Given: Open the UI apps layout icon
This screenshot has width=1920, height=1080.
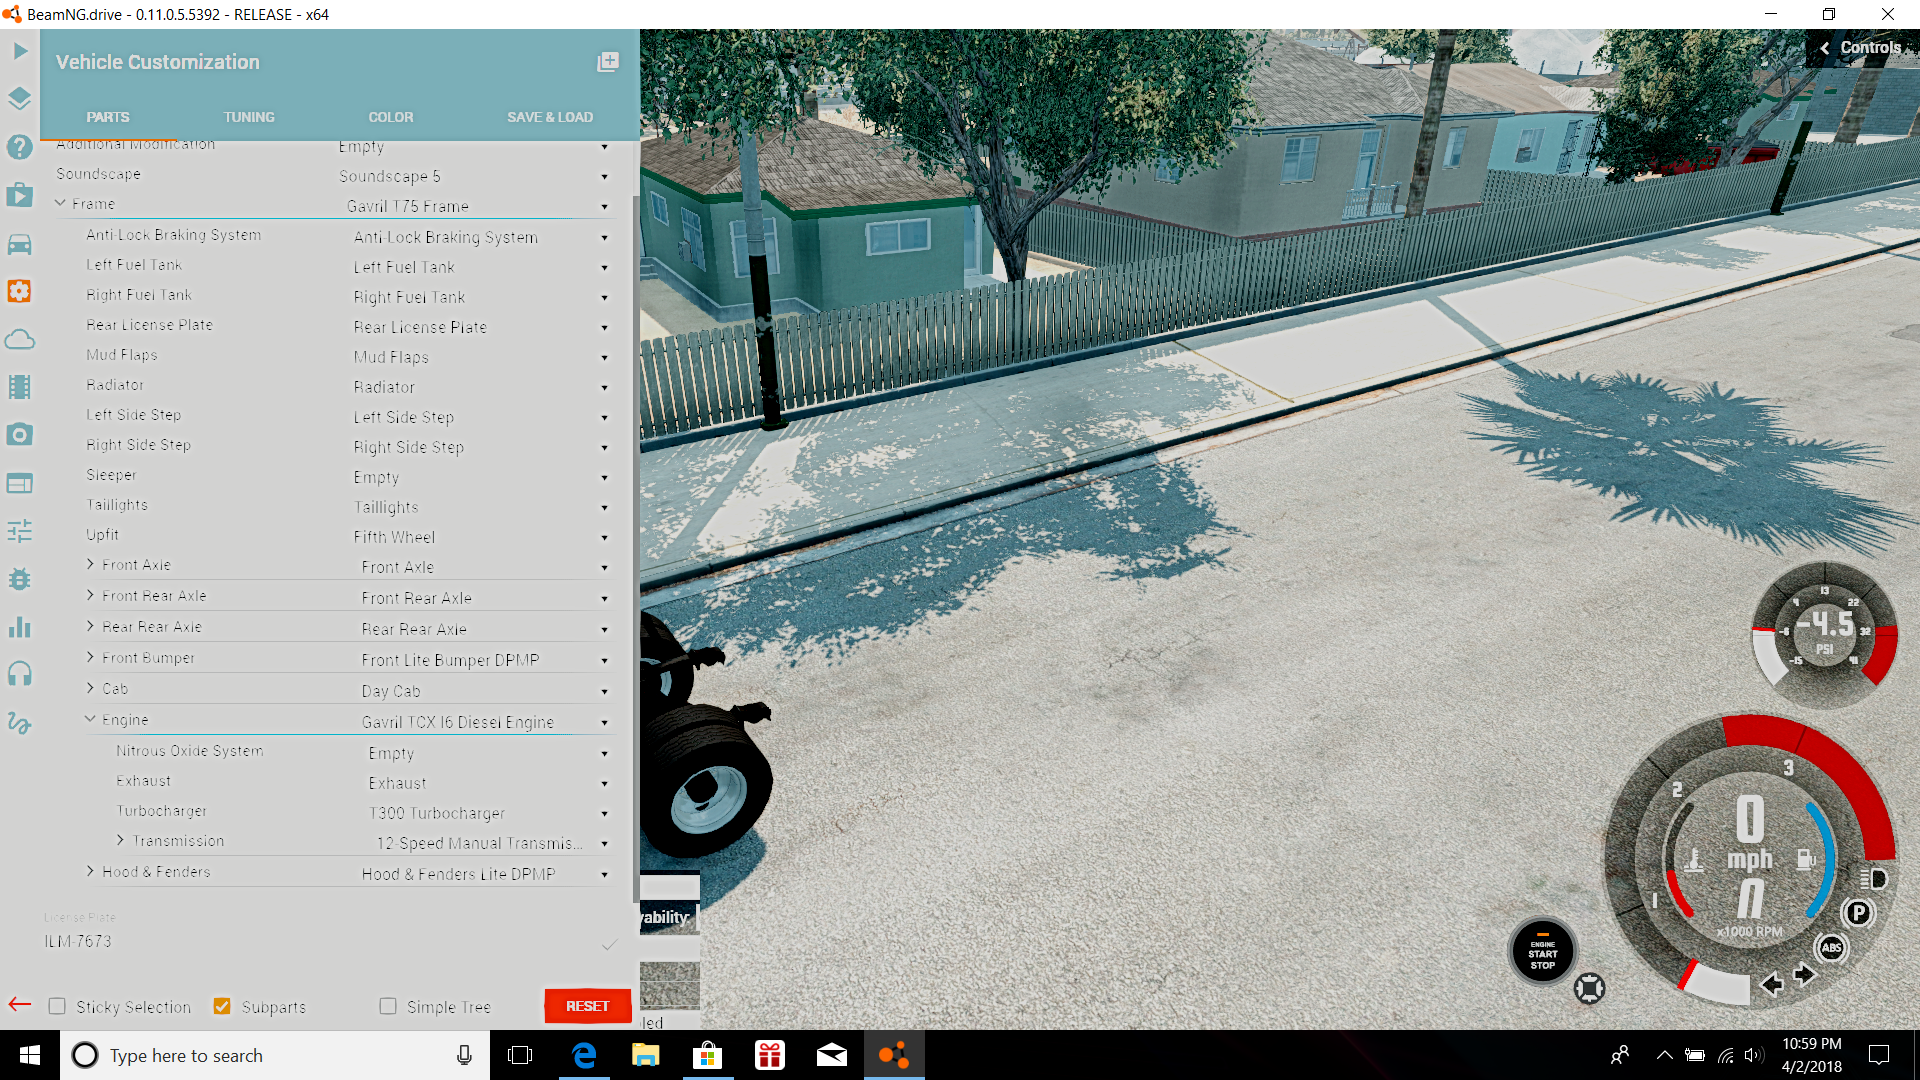Looking at the screenshot, I should pos(20,483).
